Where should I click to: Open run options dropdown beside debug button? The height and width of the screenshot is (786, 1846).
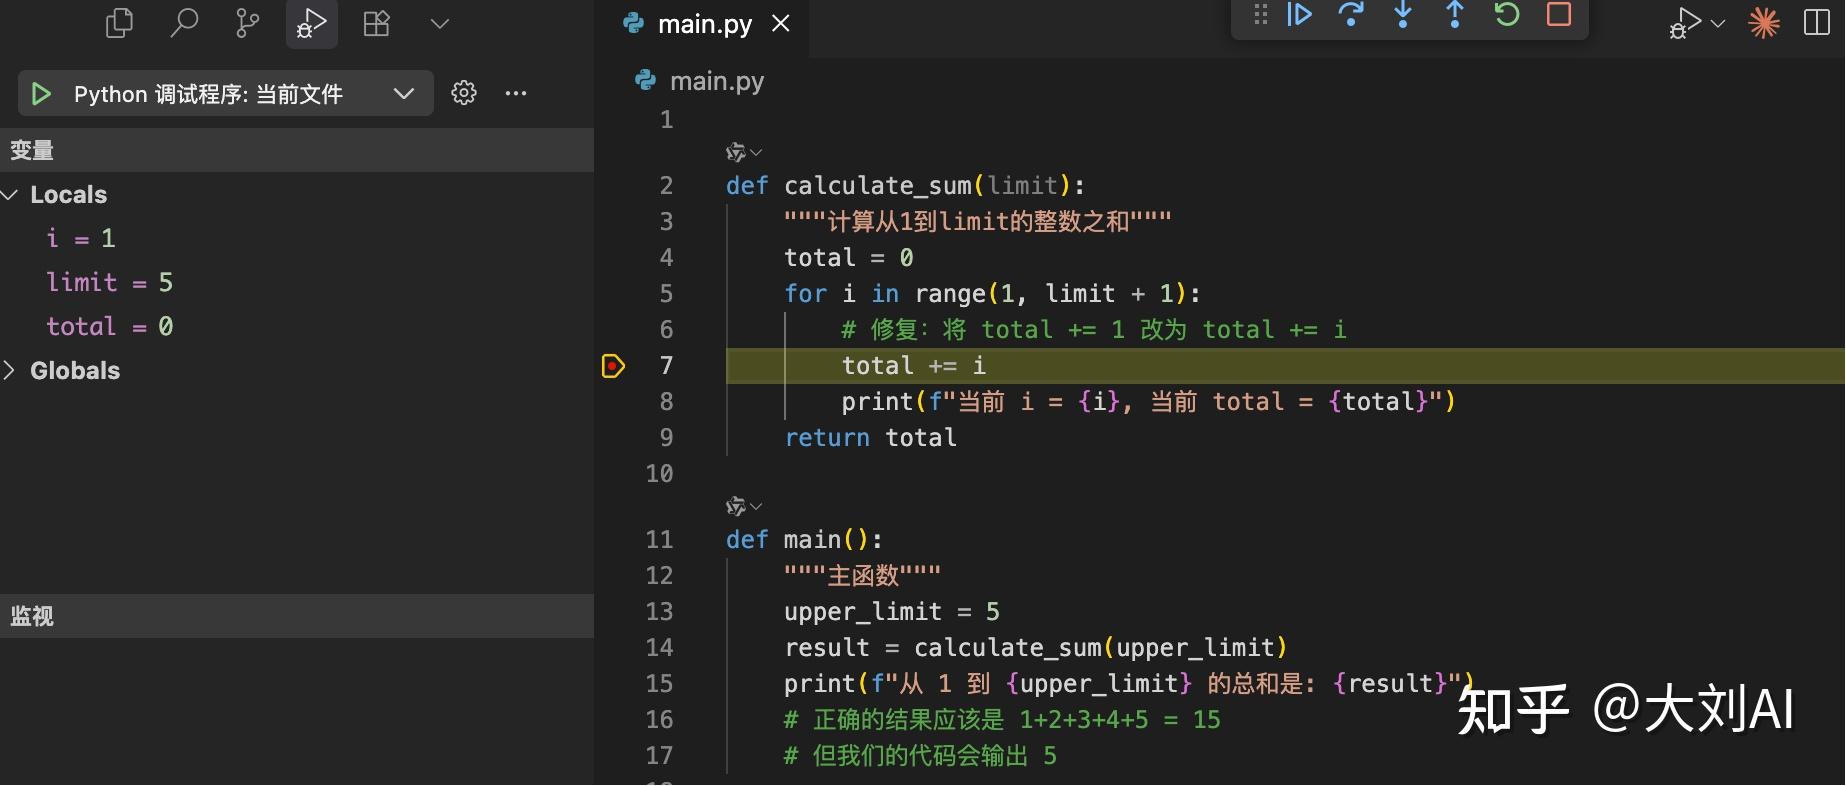1718,23
